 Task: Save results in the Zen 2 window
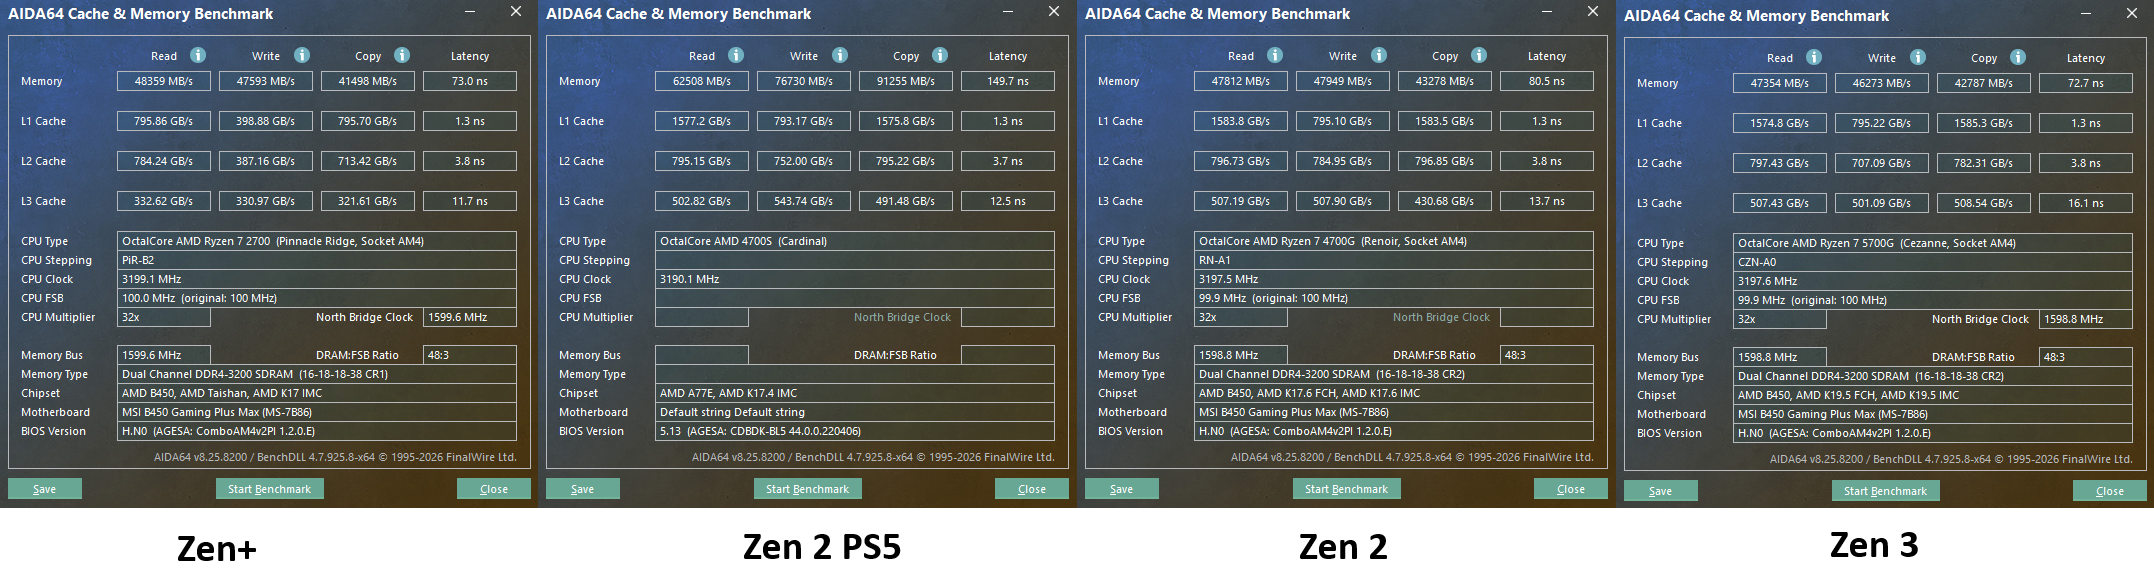point(1122,489)
